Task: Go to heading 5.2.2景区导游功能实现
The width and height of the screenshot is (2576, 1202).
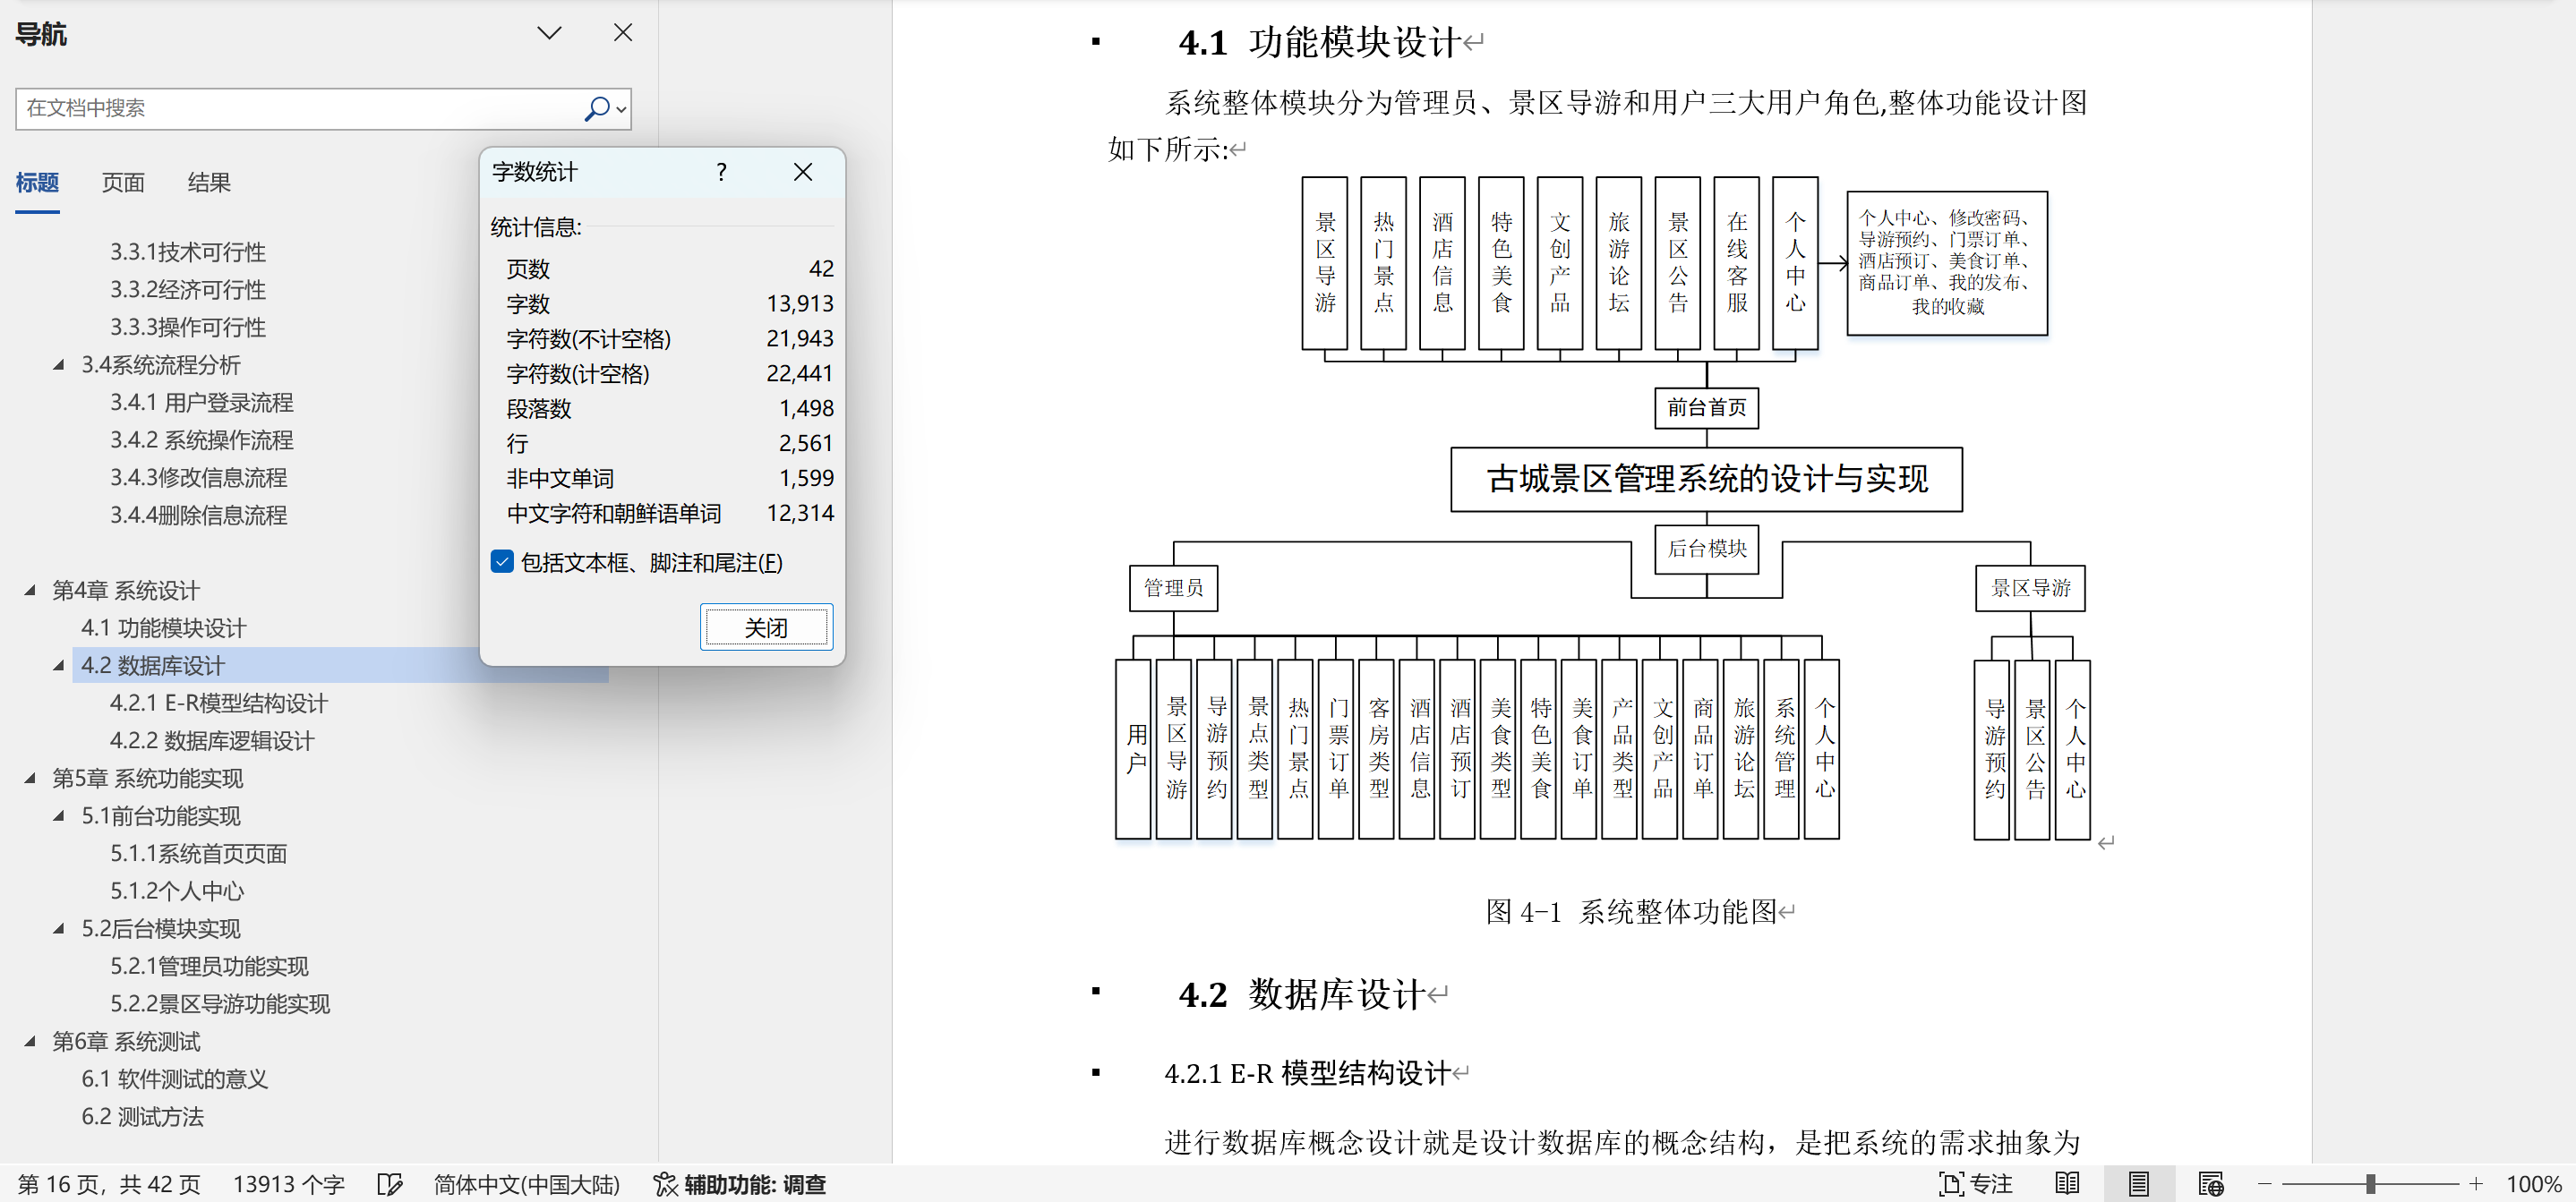Action: [x=220, y=1004]
